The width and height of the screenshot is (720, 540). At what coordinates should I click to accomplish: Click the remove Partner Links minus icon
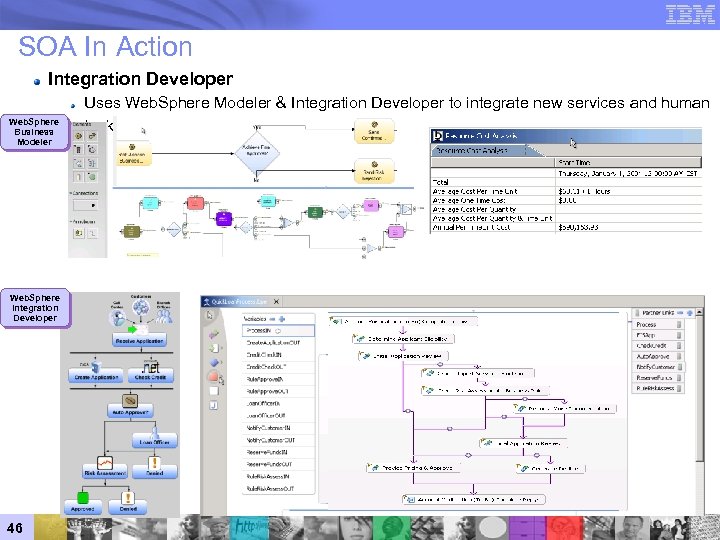point(680,313)
